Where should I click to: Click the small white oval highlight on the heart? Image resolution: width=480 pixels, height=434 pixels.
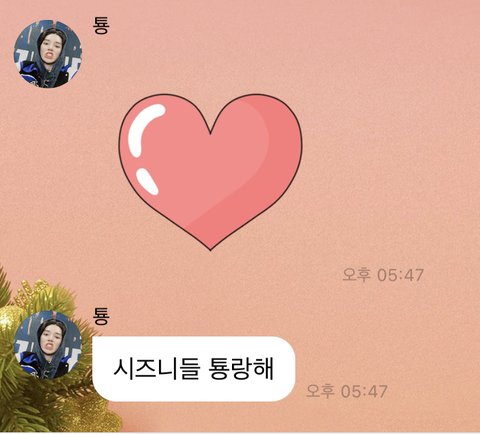147,181
